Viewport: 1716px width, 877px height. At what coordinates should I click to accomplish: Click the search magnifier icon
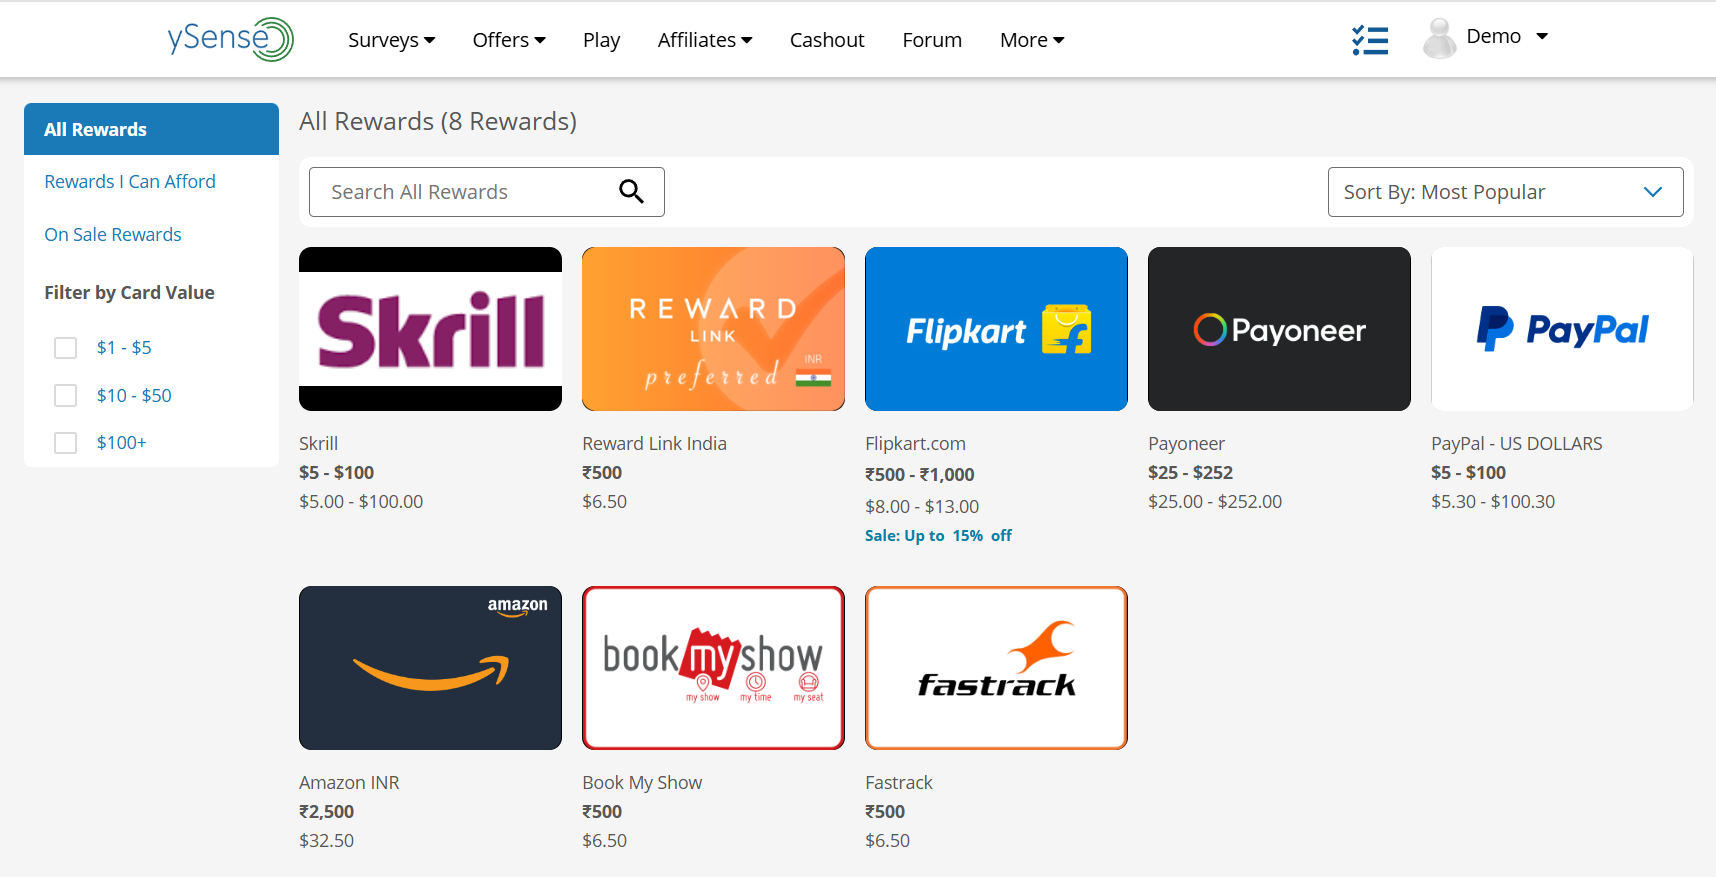point(631,191)
